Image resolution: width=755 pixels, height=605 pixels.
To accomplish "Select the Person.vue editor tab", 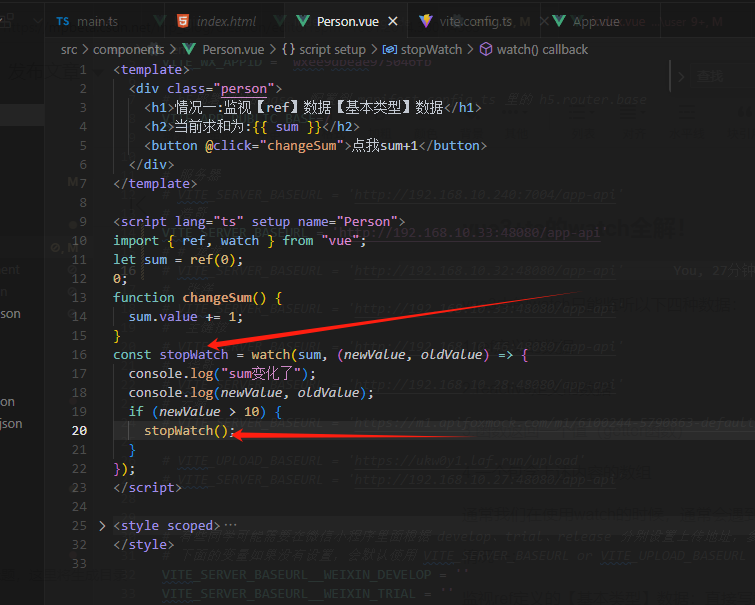I will click(x=347, y=21).
